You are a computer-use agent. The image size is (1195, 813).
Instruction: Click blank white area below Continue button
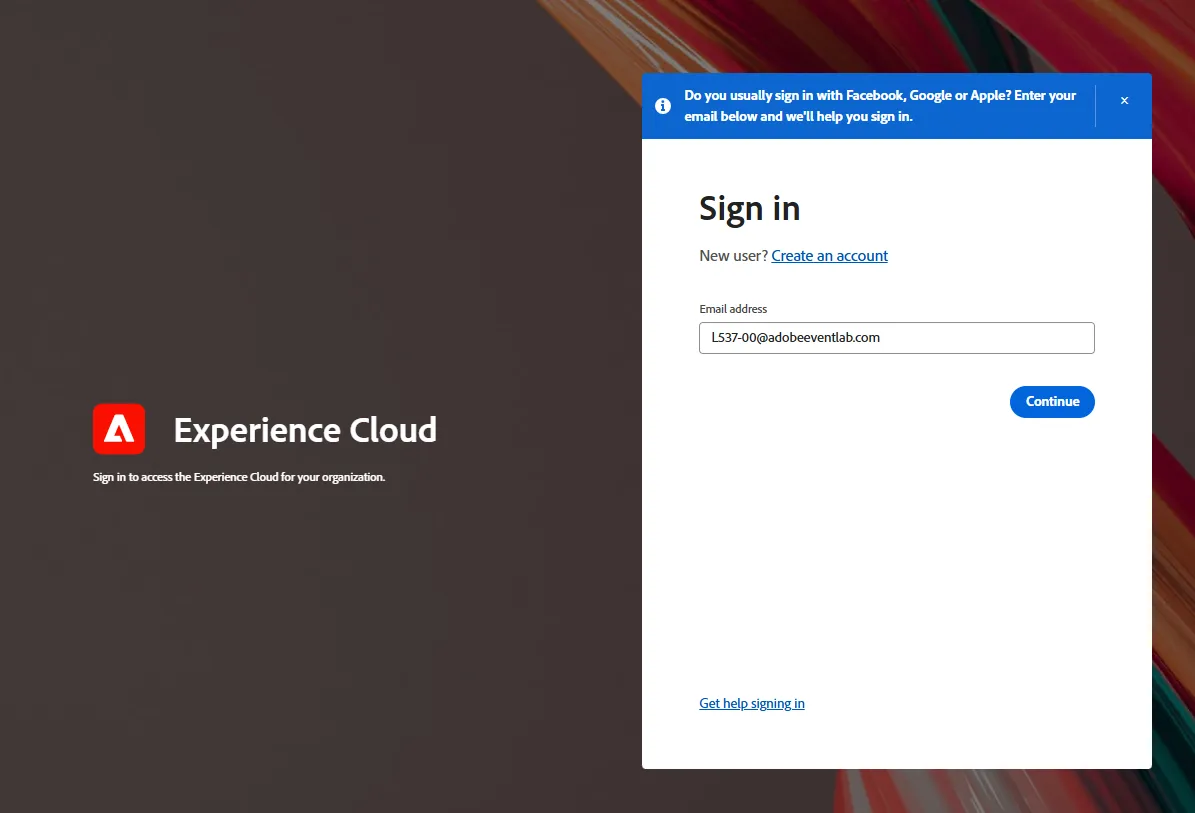[x=896, y=549]
